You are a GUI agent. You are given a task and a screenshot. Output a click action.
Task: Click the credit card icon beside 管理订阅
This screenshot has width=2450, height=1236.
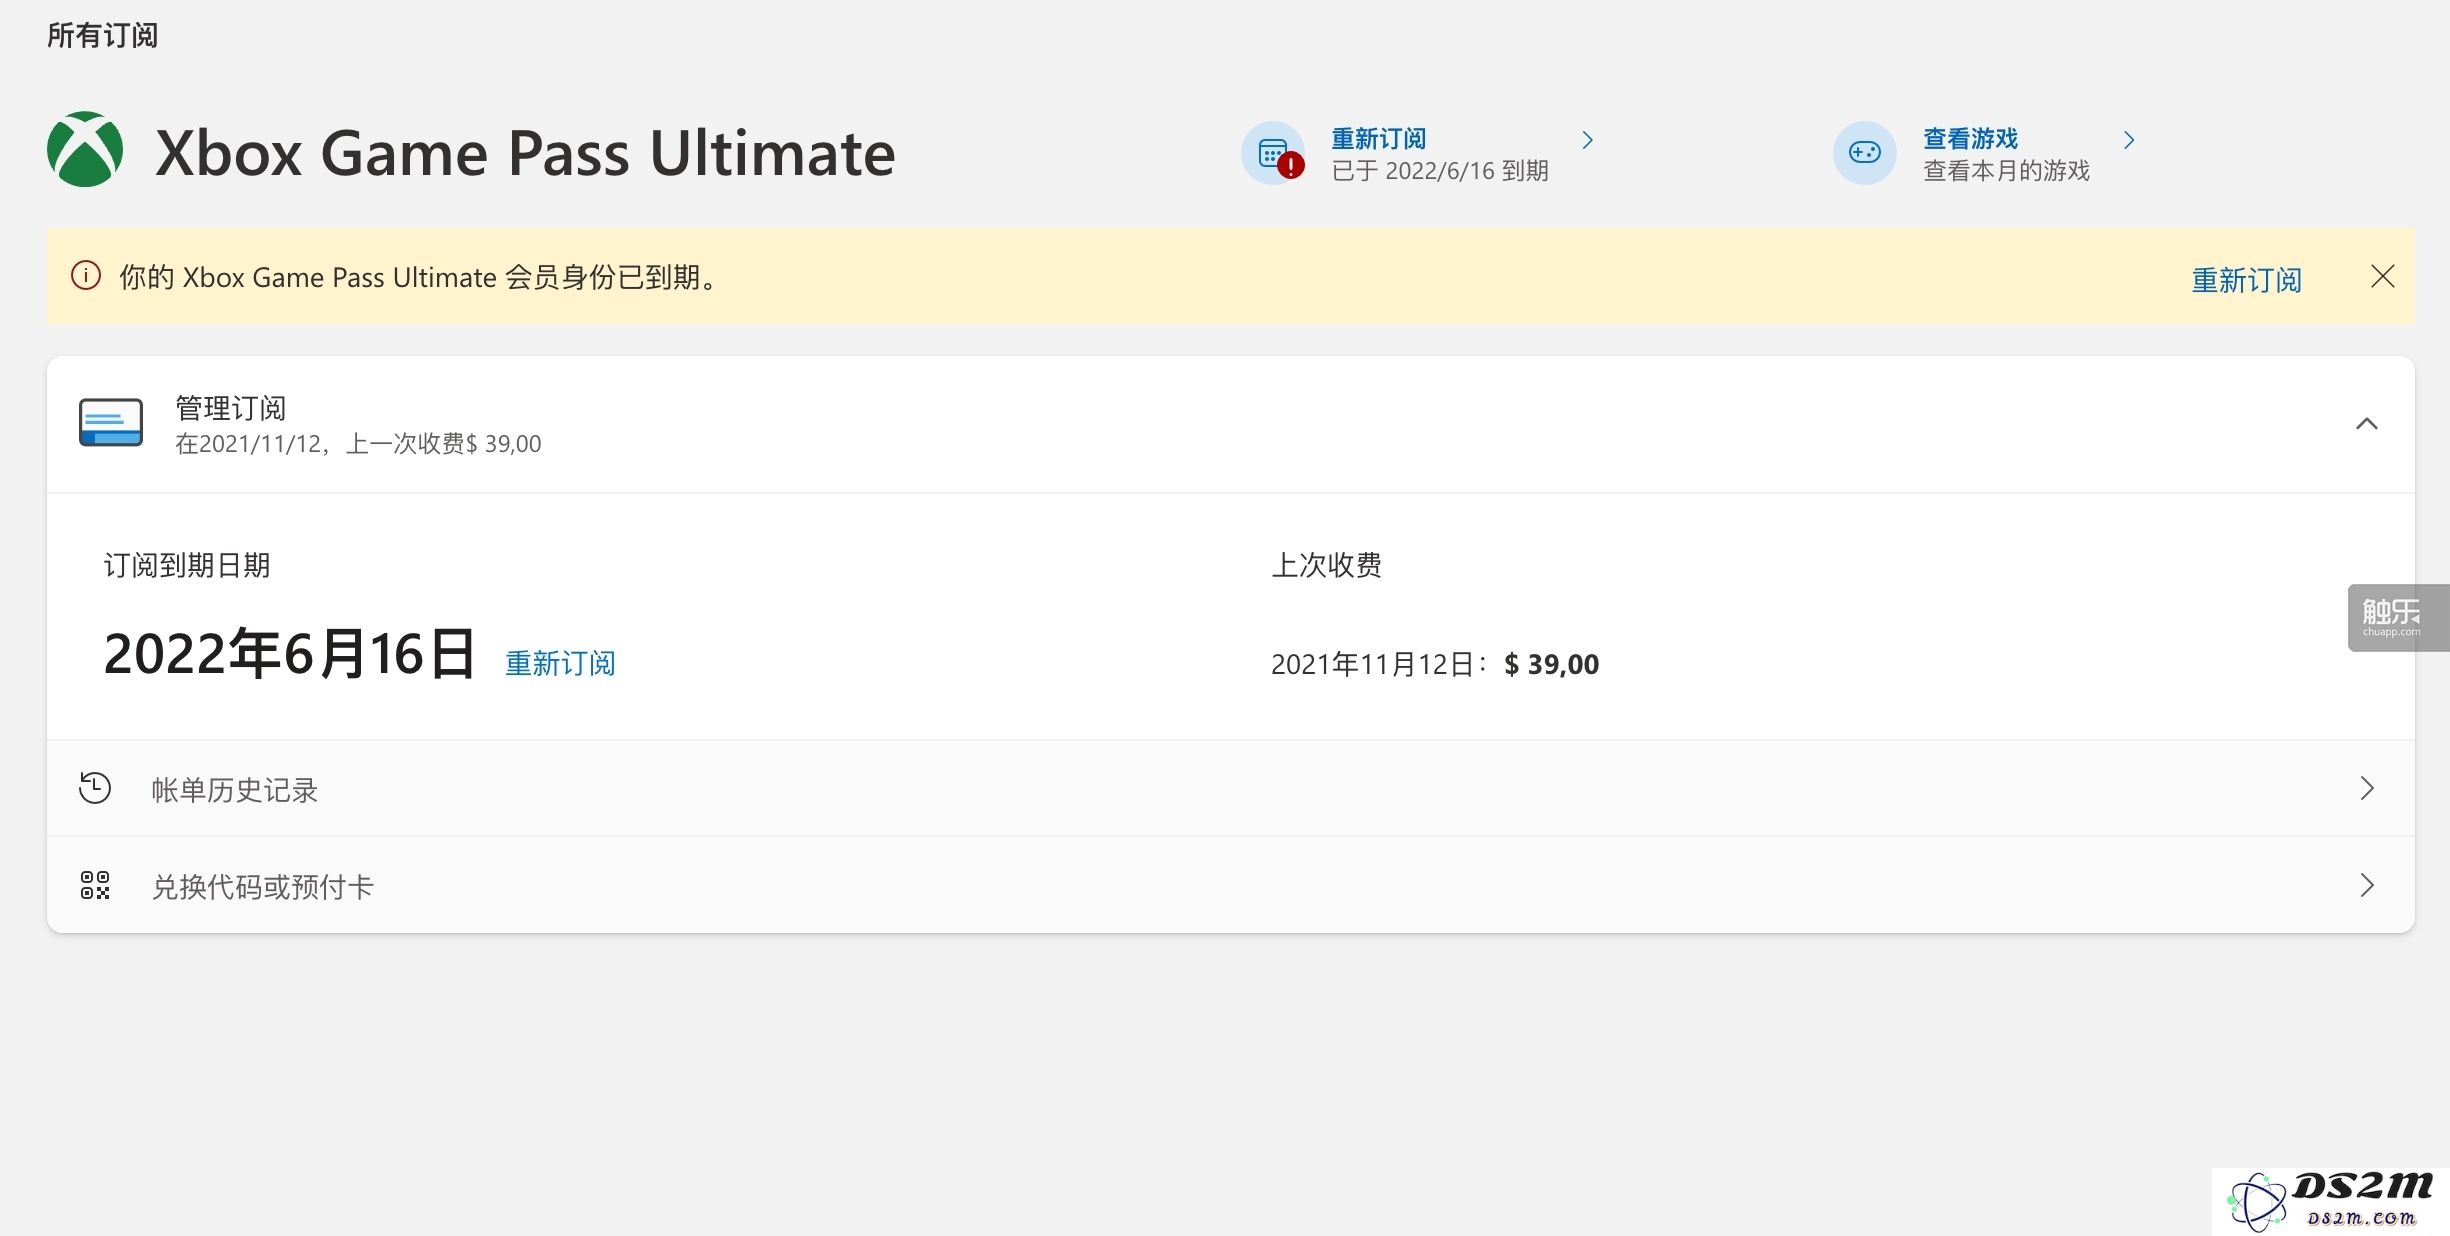click(111, 422)
